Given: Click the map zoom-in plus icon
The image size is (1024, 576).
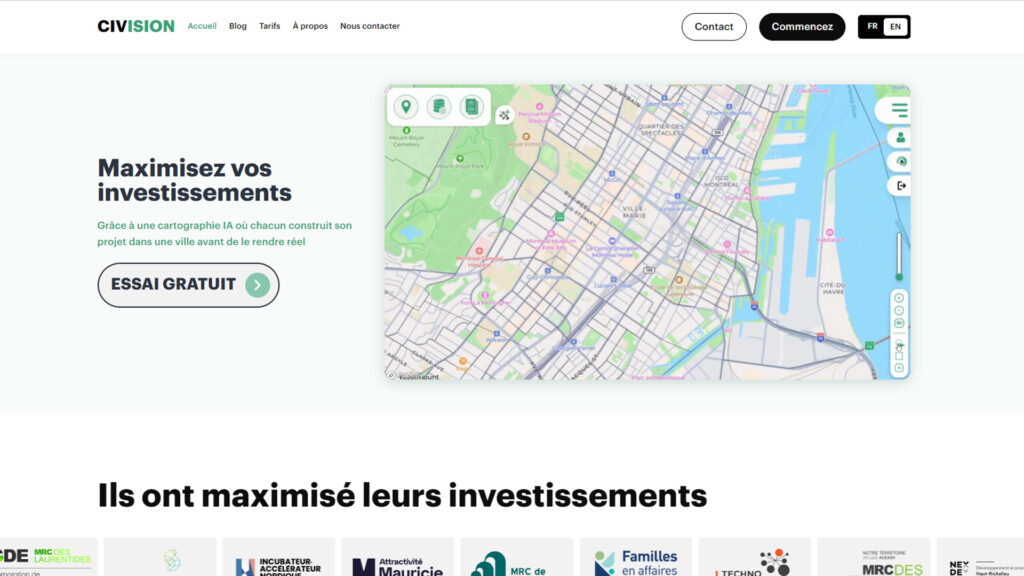Looking at the screenshot, I should pyautogui.click(x=899, y=297).
